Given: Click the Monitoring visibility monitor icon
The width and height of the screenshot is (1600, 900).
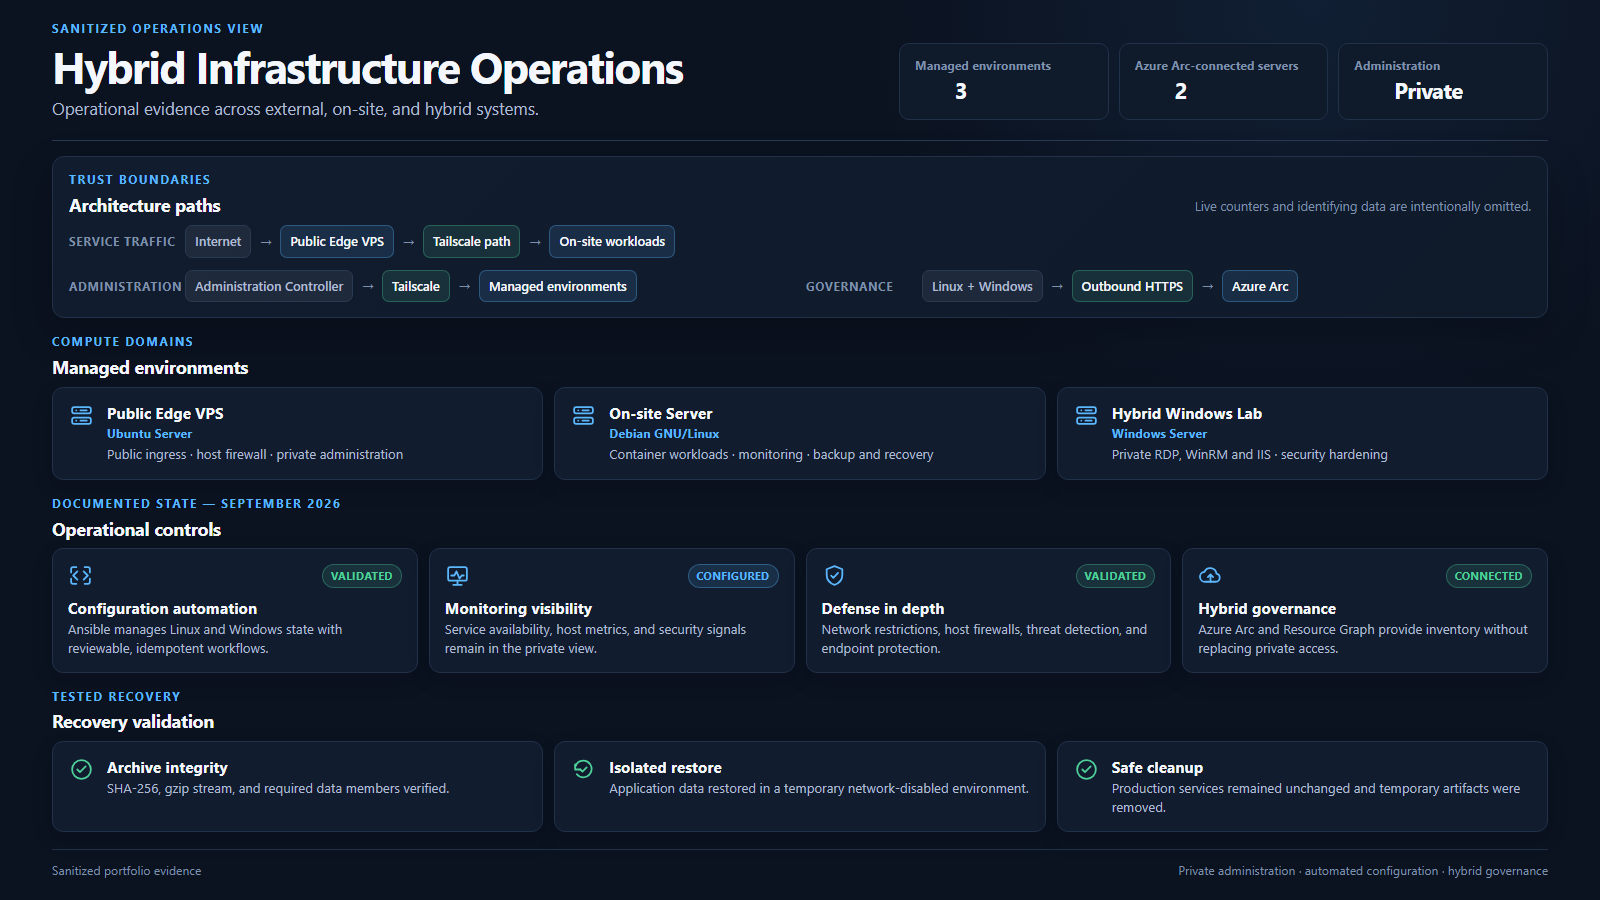Looking at the screenshot, I should click(457, 575).
